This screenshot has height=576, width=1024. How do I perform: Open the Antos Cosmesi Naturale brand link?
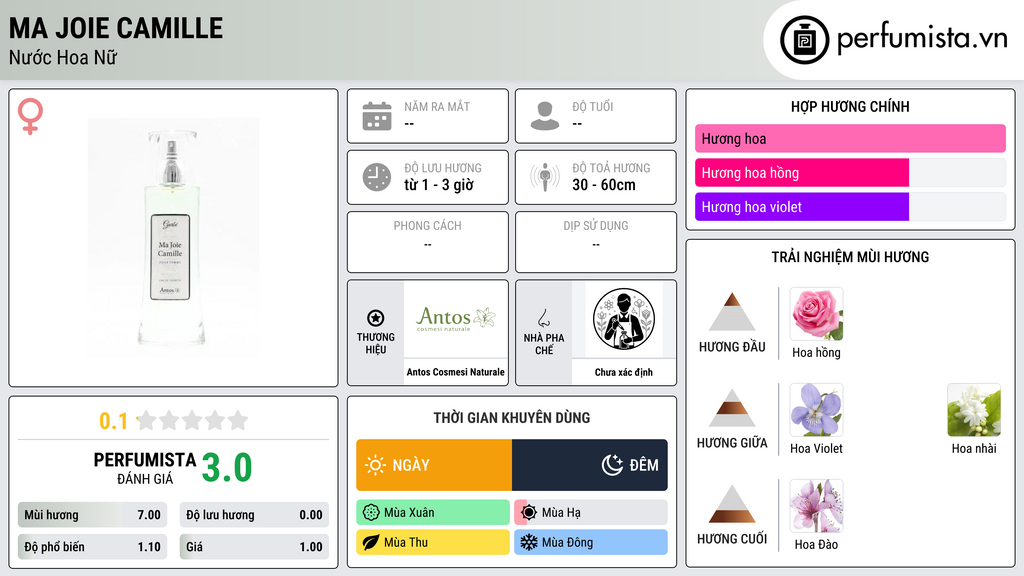(456, 372)
